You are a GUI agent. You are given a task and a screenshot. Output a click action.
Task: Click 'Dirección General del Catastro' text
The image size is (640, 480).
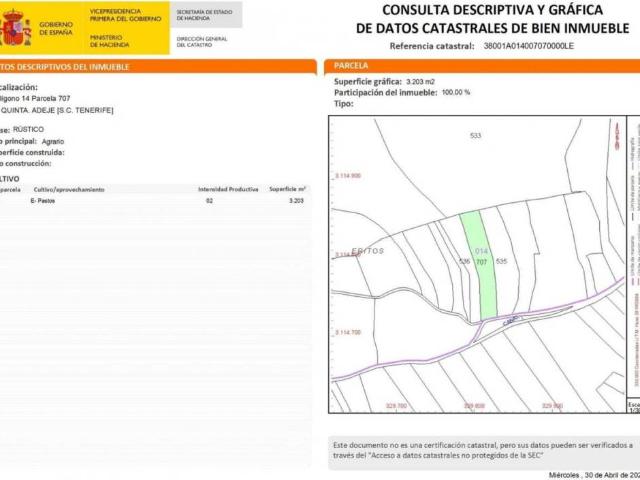(x=202, y=42)
